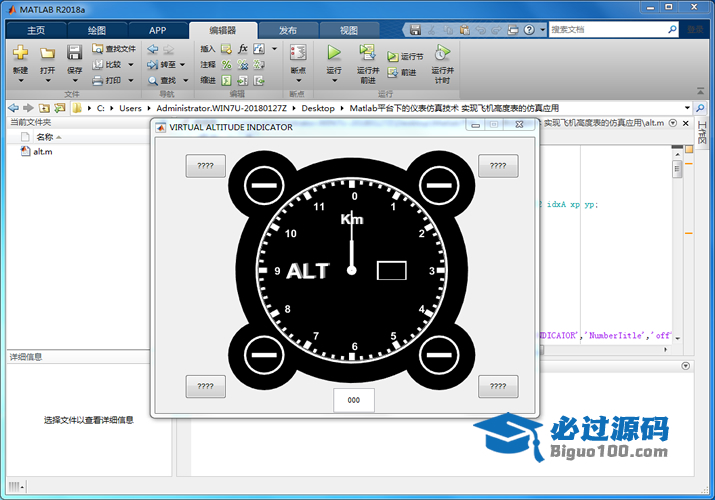This screenshot has height=500, width=715.
Task: Open Go To (转至) dropdown arrow
Action: 182,65
